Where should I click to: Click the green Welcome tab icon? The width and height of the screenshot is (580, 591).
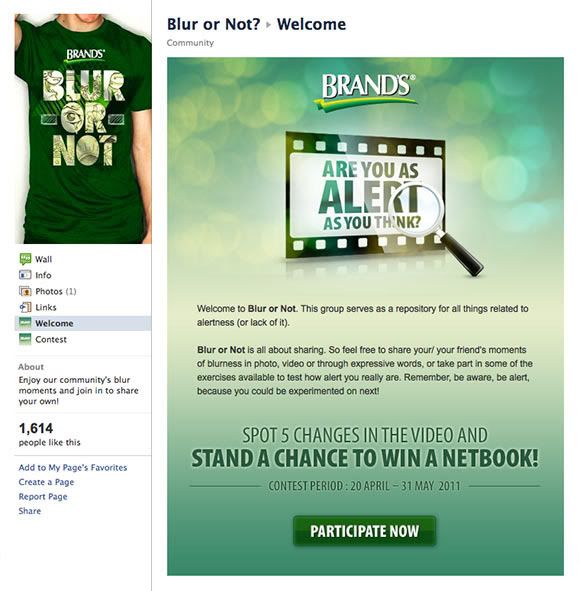tap(25, 323)
